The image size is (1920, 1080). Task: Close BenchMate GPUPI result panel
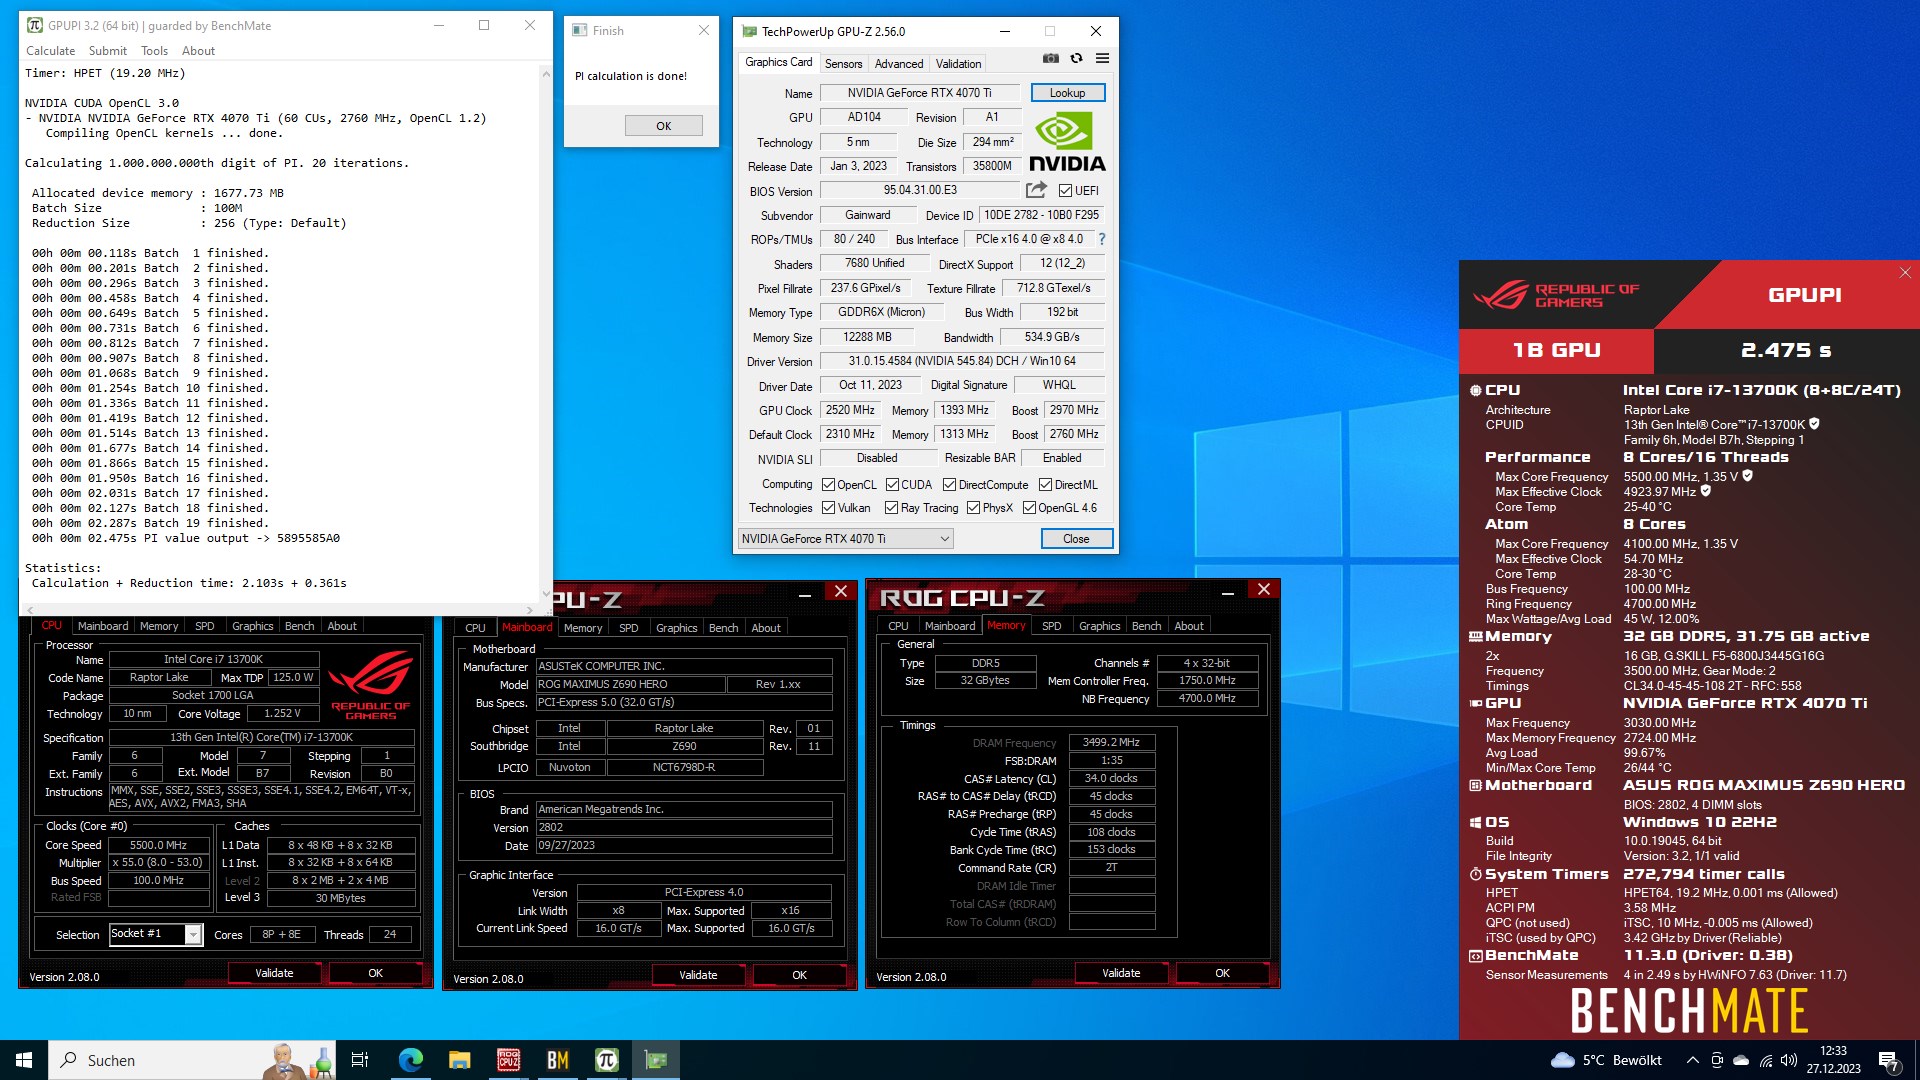[1905, 273]
